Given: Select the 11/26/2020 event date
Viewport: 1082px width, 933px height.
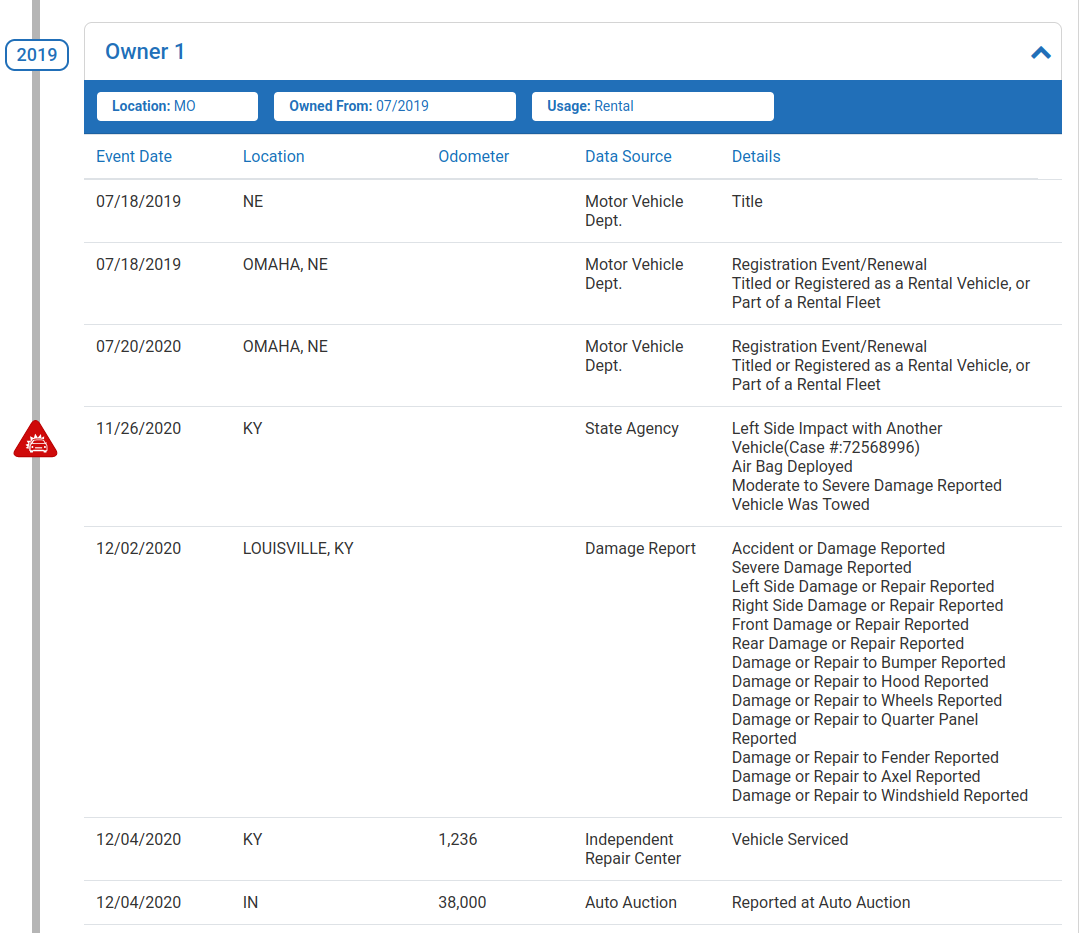Looking at the screenshot, I should [138, 429].
